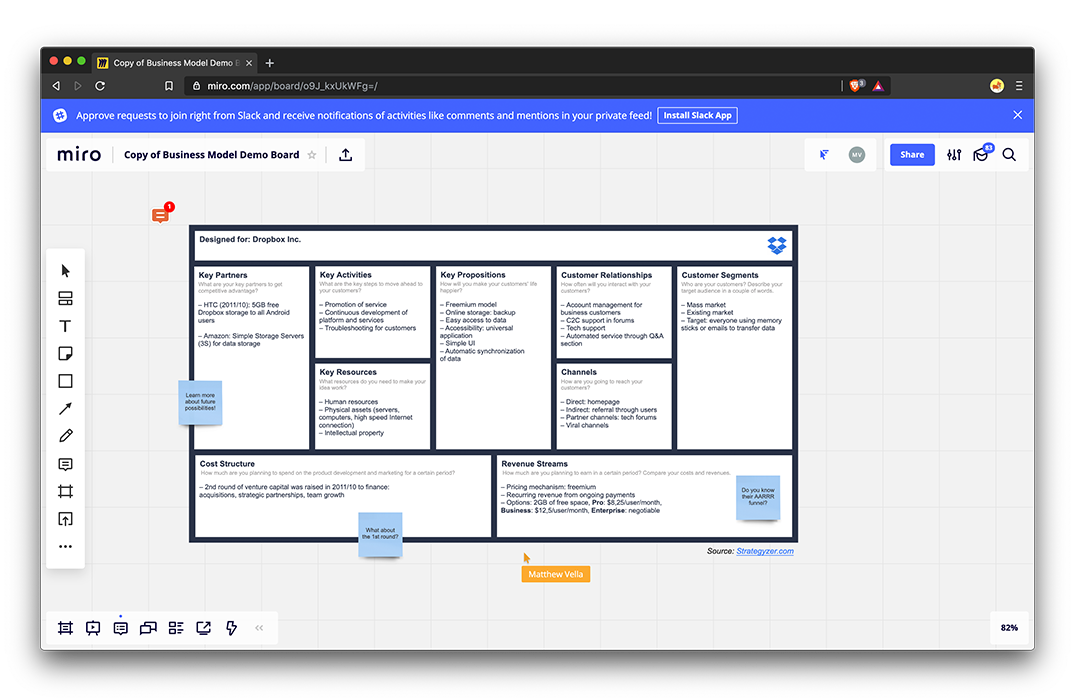Viewport: 1071px width, 698px height.
Task: Click the Key Activities heading
Action: (x=346, y=275)
